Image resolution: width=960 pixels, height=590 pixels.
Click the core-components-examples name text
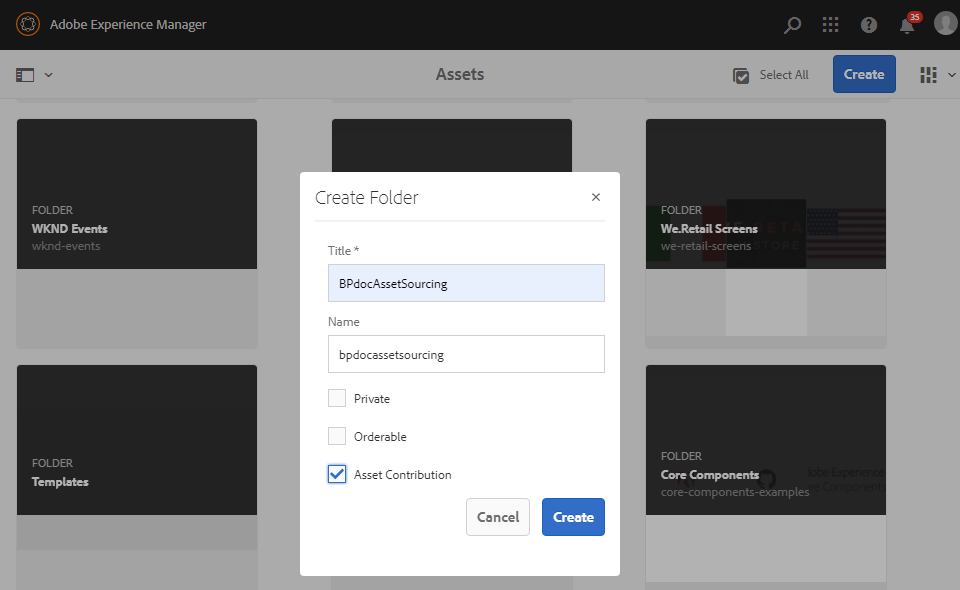coord(735,492)
